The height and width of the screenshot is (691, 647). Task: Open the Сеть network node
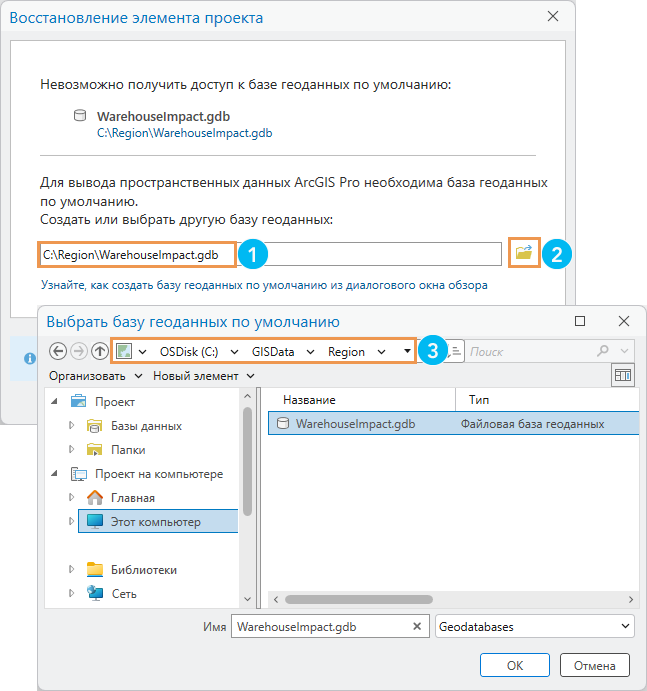[x=123, y=593]
